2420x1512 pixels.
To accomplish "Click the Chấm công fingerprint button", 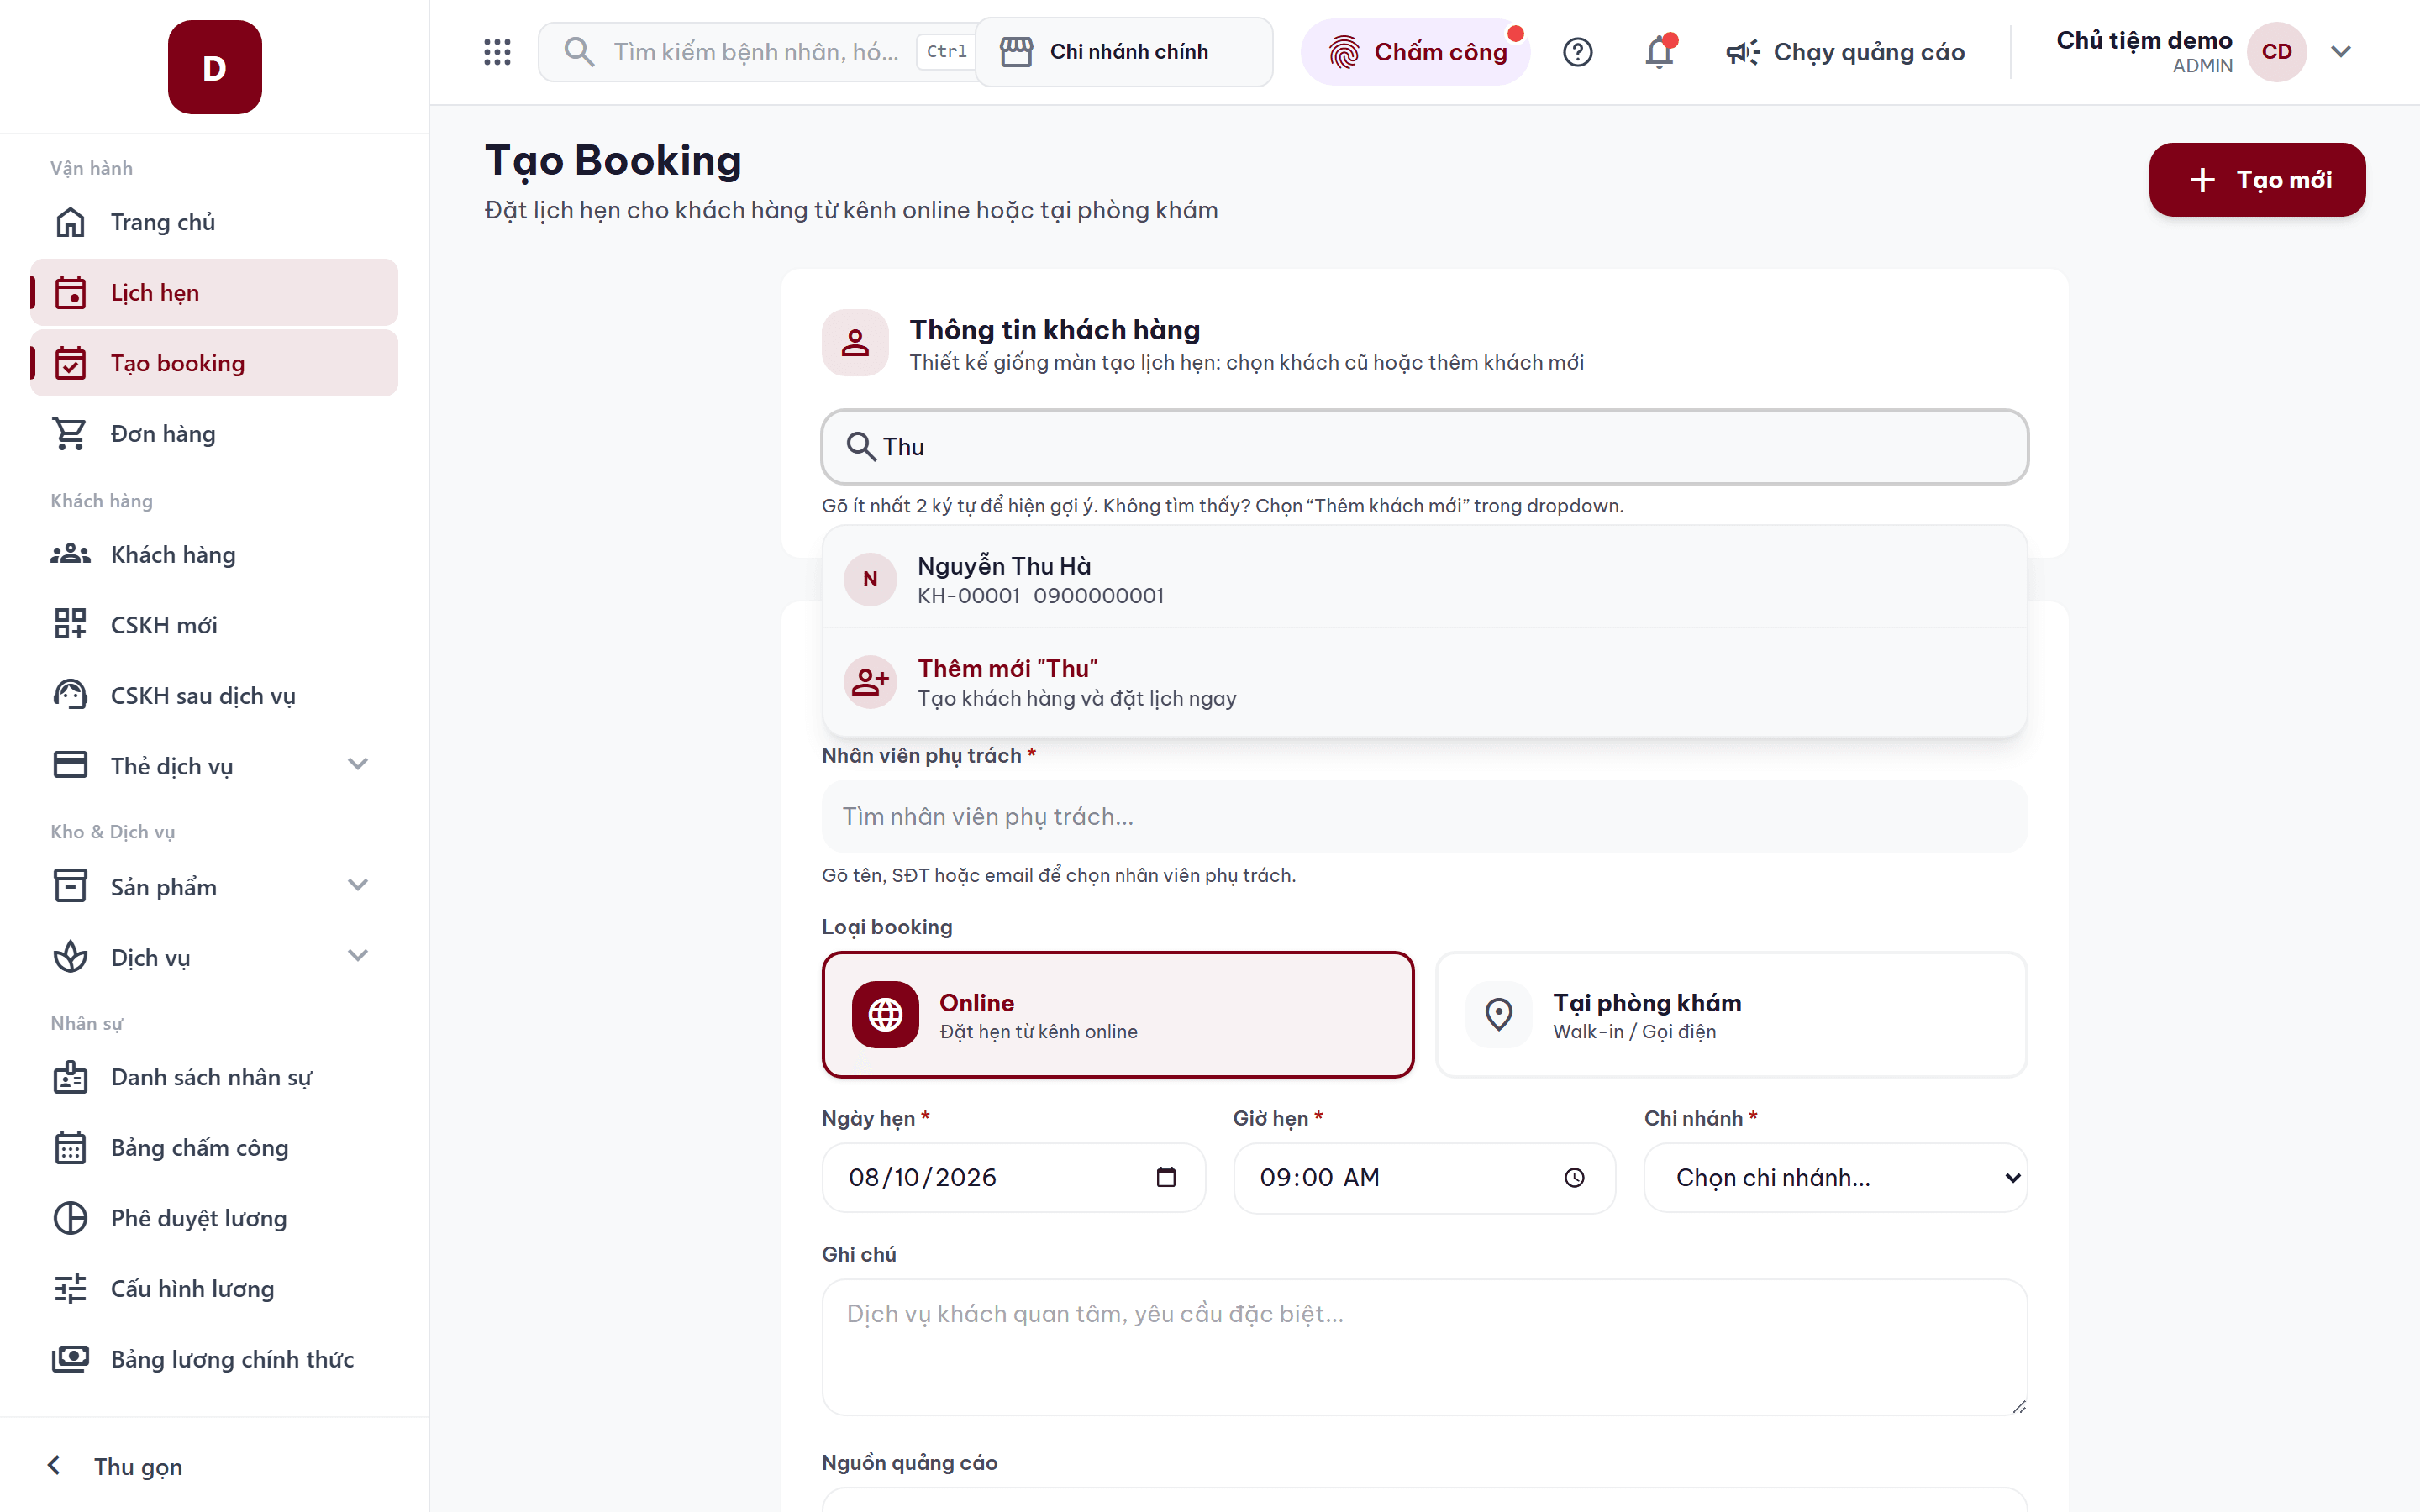I will [1416, 52].
